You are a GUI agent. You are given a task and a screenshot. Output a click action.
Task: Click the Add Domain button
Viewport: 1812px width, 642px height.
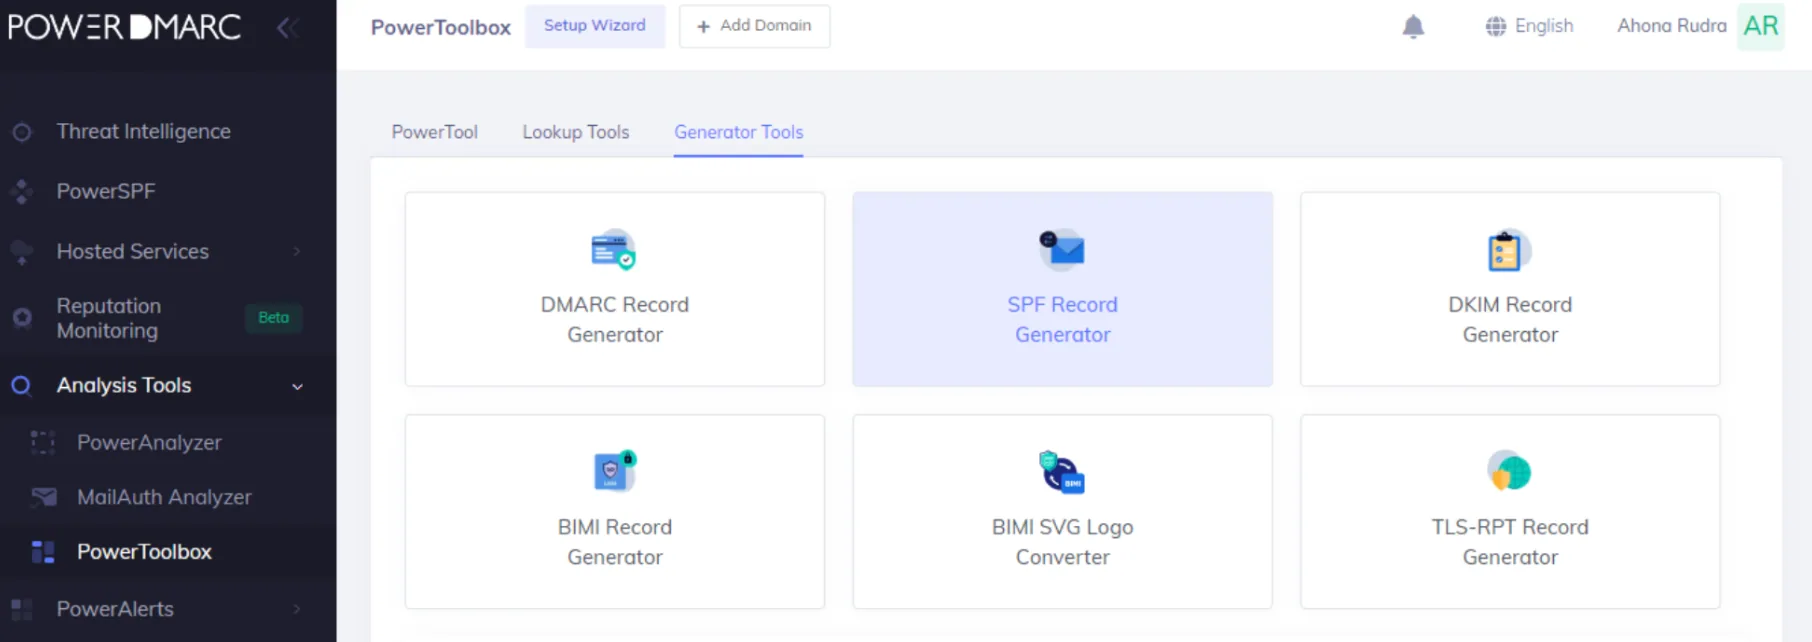coord(754,26)
